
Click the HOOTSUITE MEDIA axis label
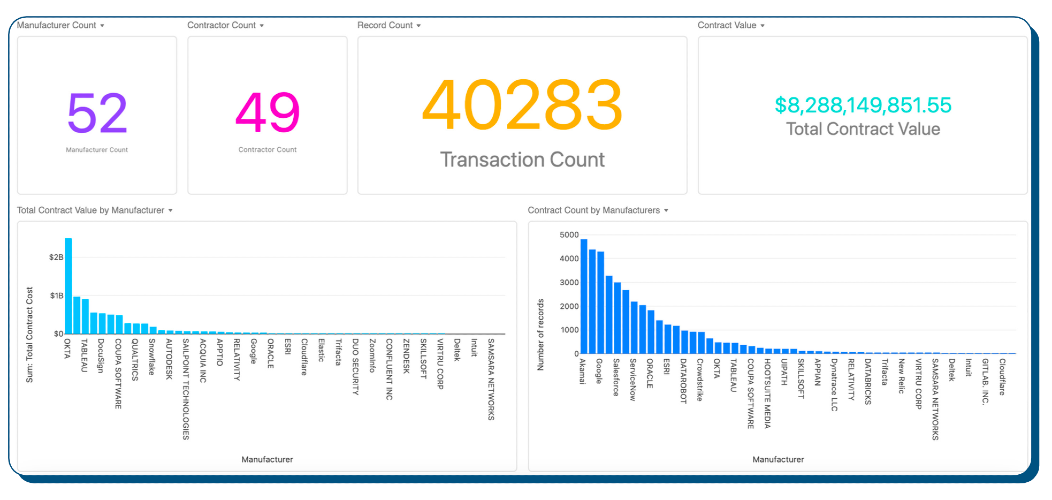click(768, 392)
